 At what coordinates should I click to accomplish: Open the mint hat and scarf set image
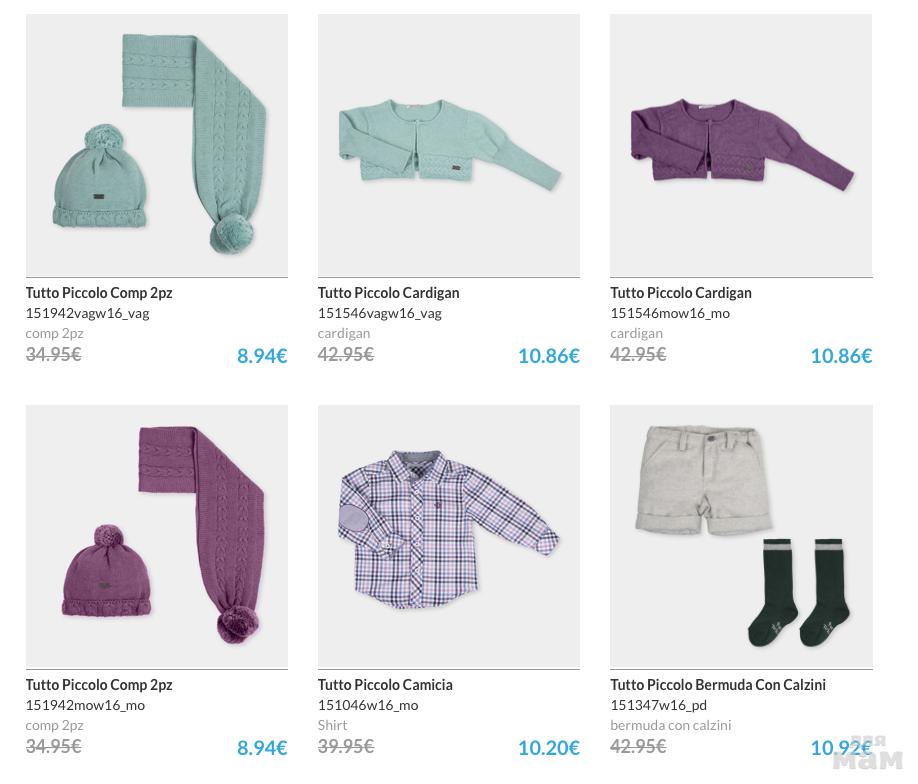157,145
